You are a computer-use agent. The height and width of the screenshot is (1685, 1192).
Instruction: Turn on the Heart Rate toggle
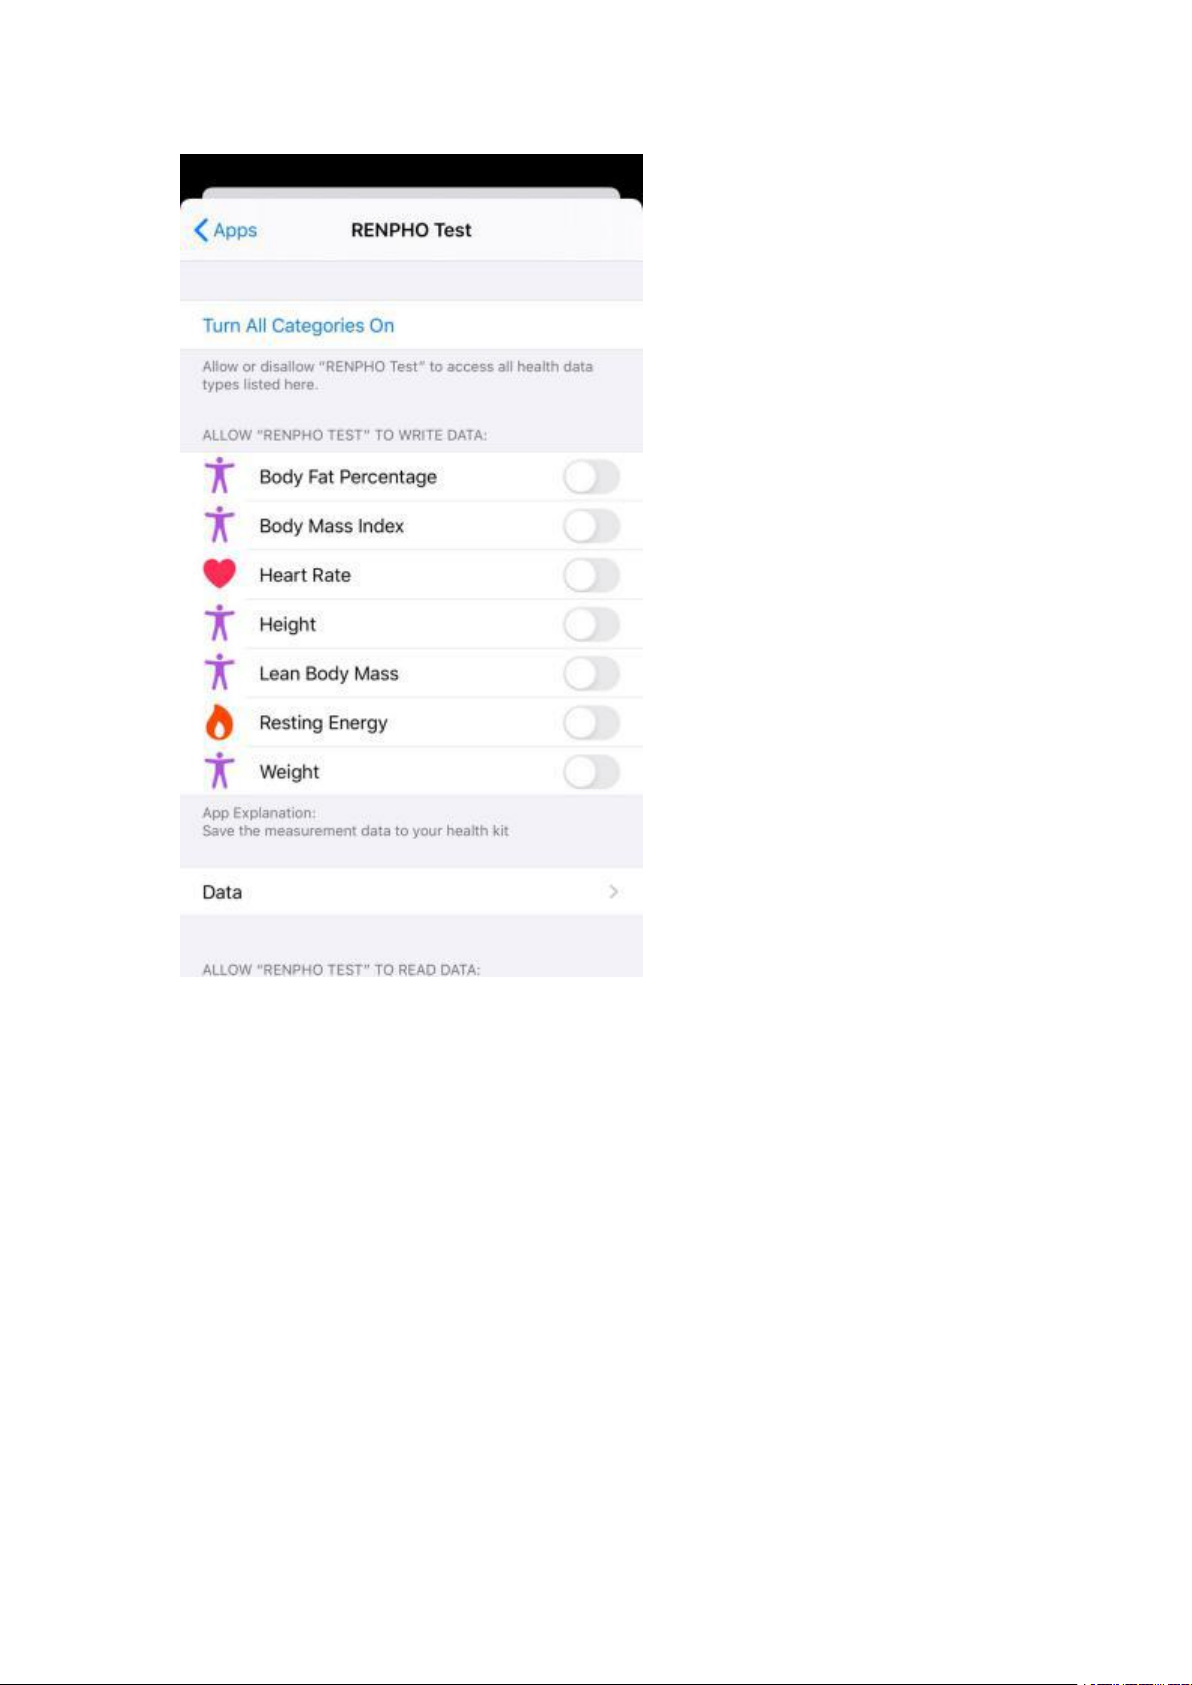pyautogui.click(x=591, y=575)
